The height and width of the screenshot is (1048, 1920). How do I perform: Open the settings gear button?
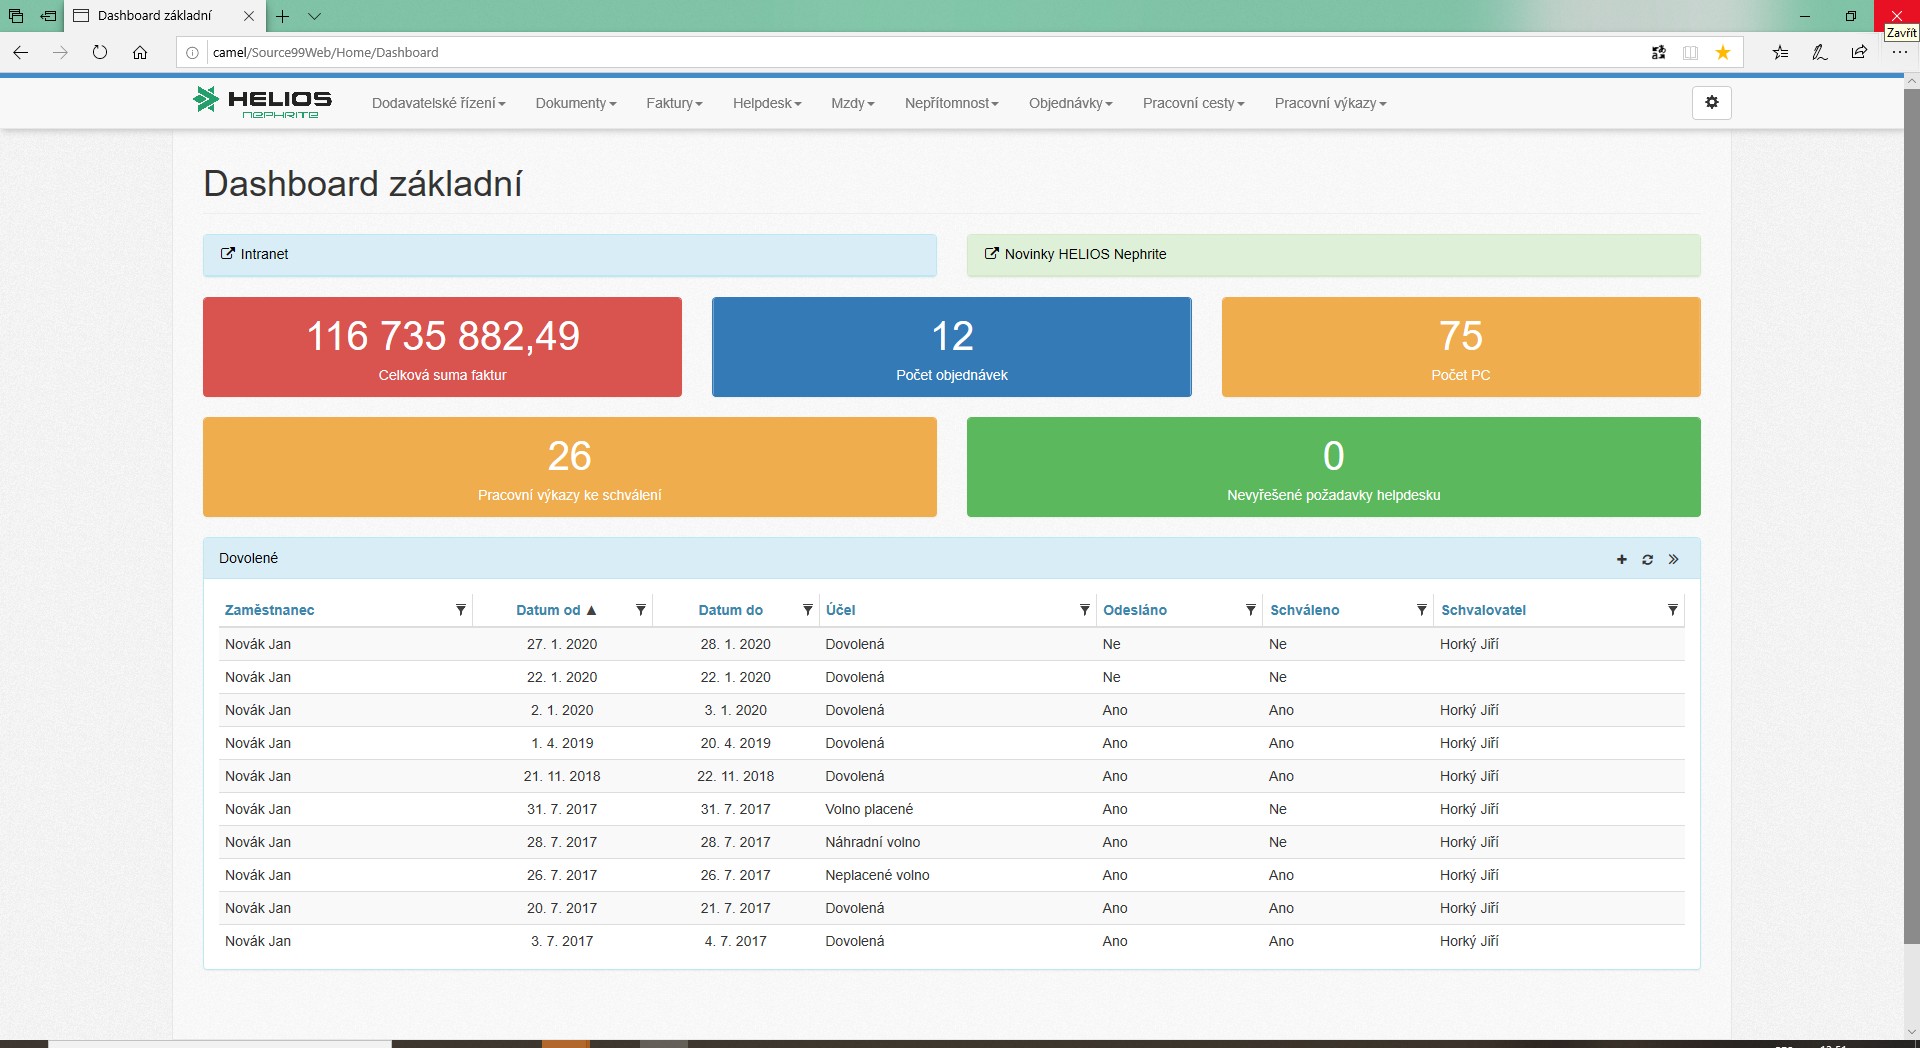[1711, 103]
